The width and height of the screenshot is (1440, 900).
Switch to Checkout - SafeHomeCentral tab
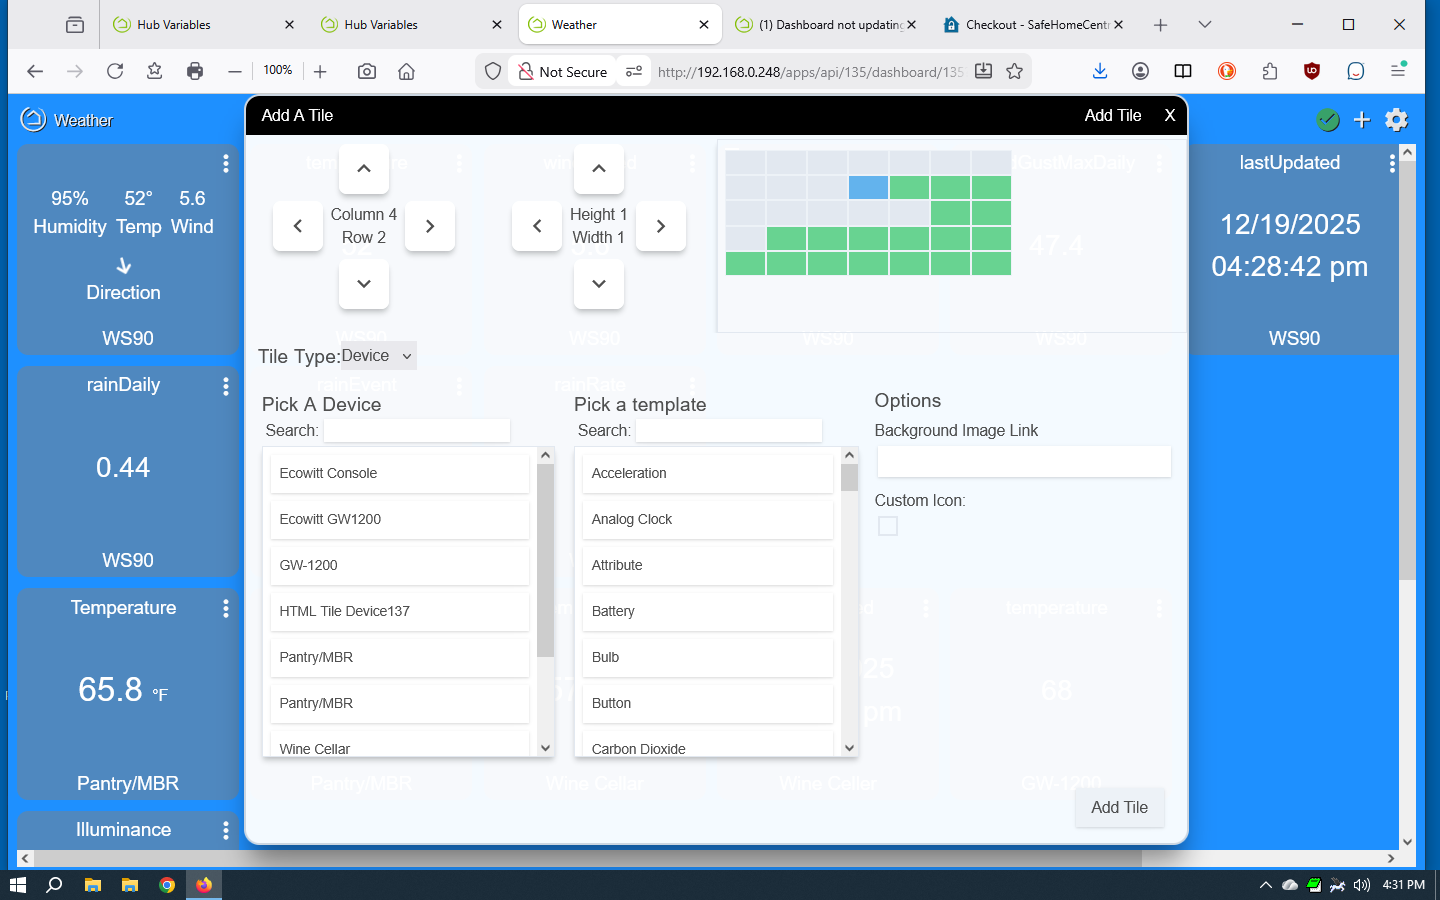click(x=1030, y=25)
